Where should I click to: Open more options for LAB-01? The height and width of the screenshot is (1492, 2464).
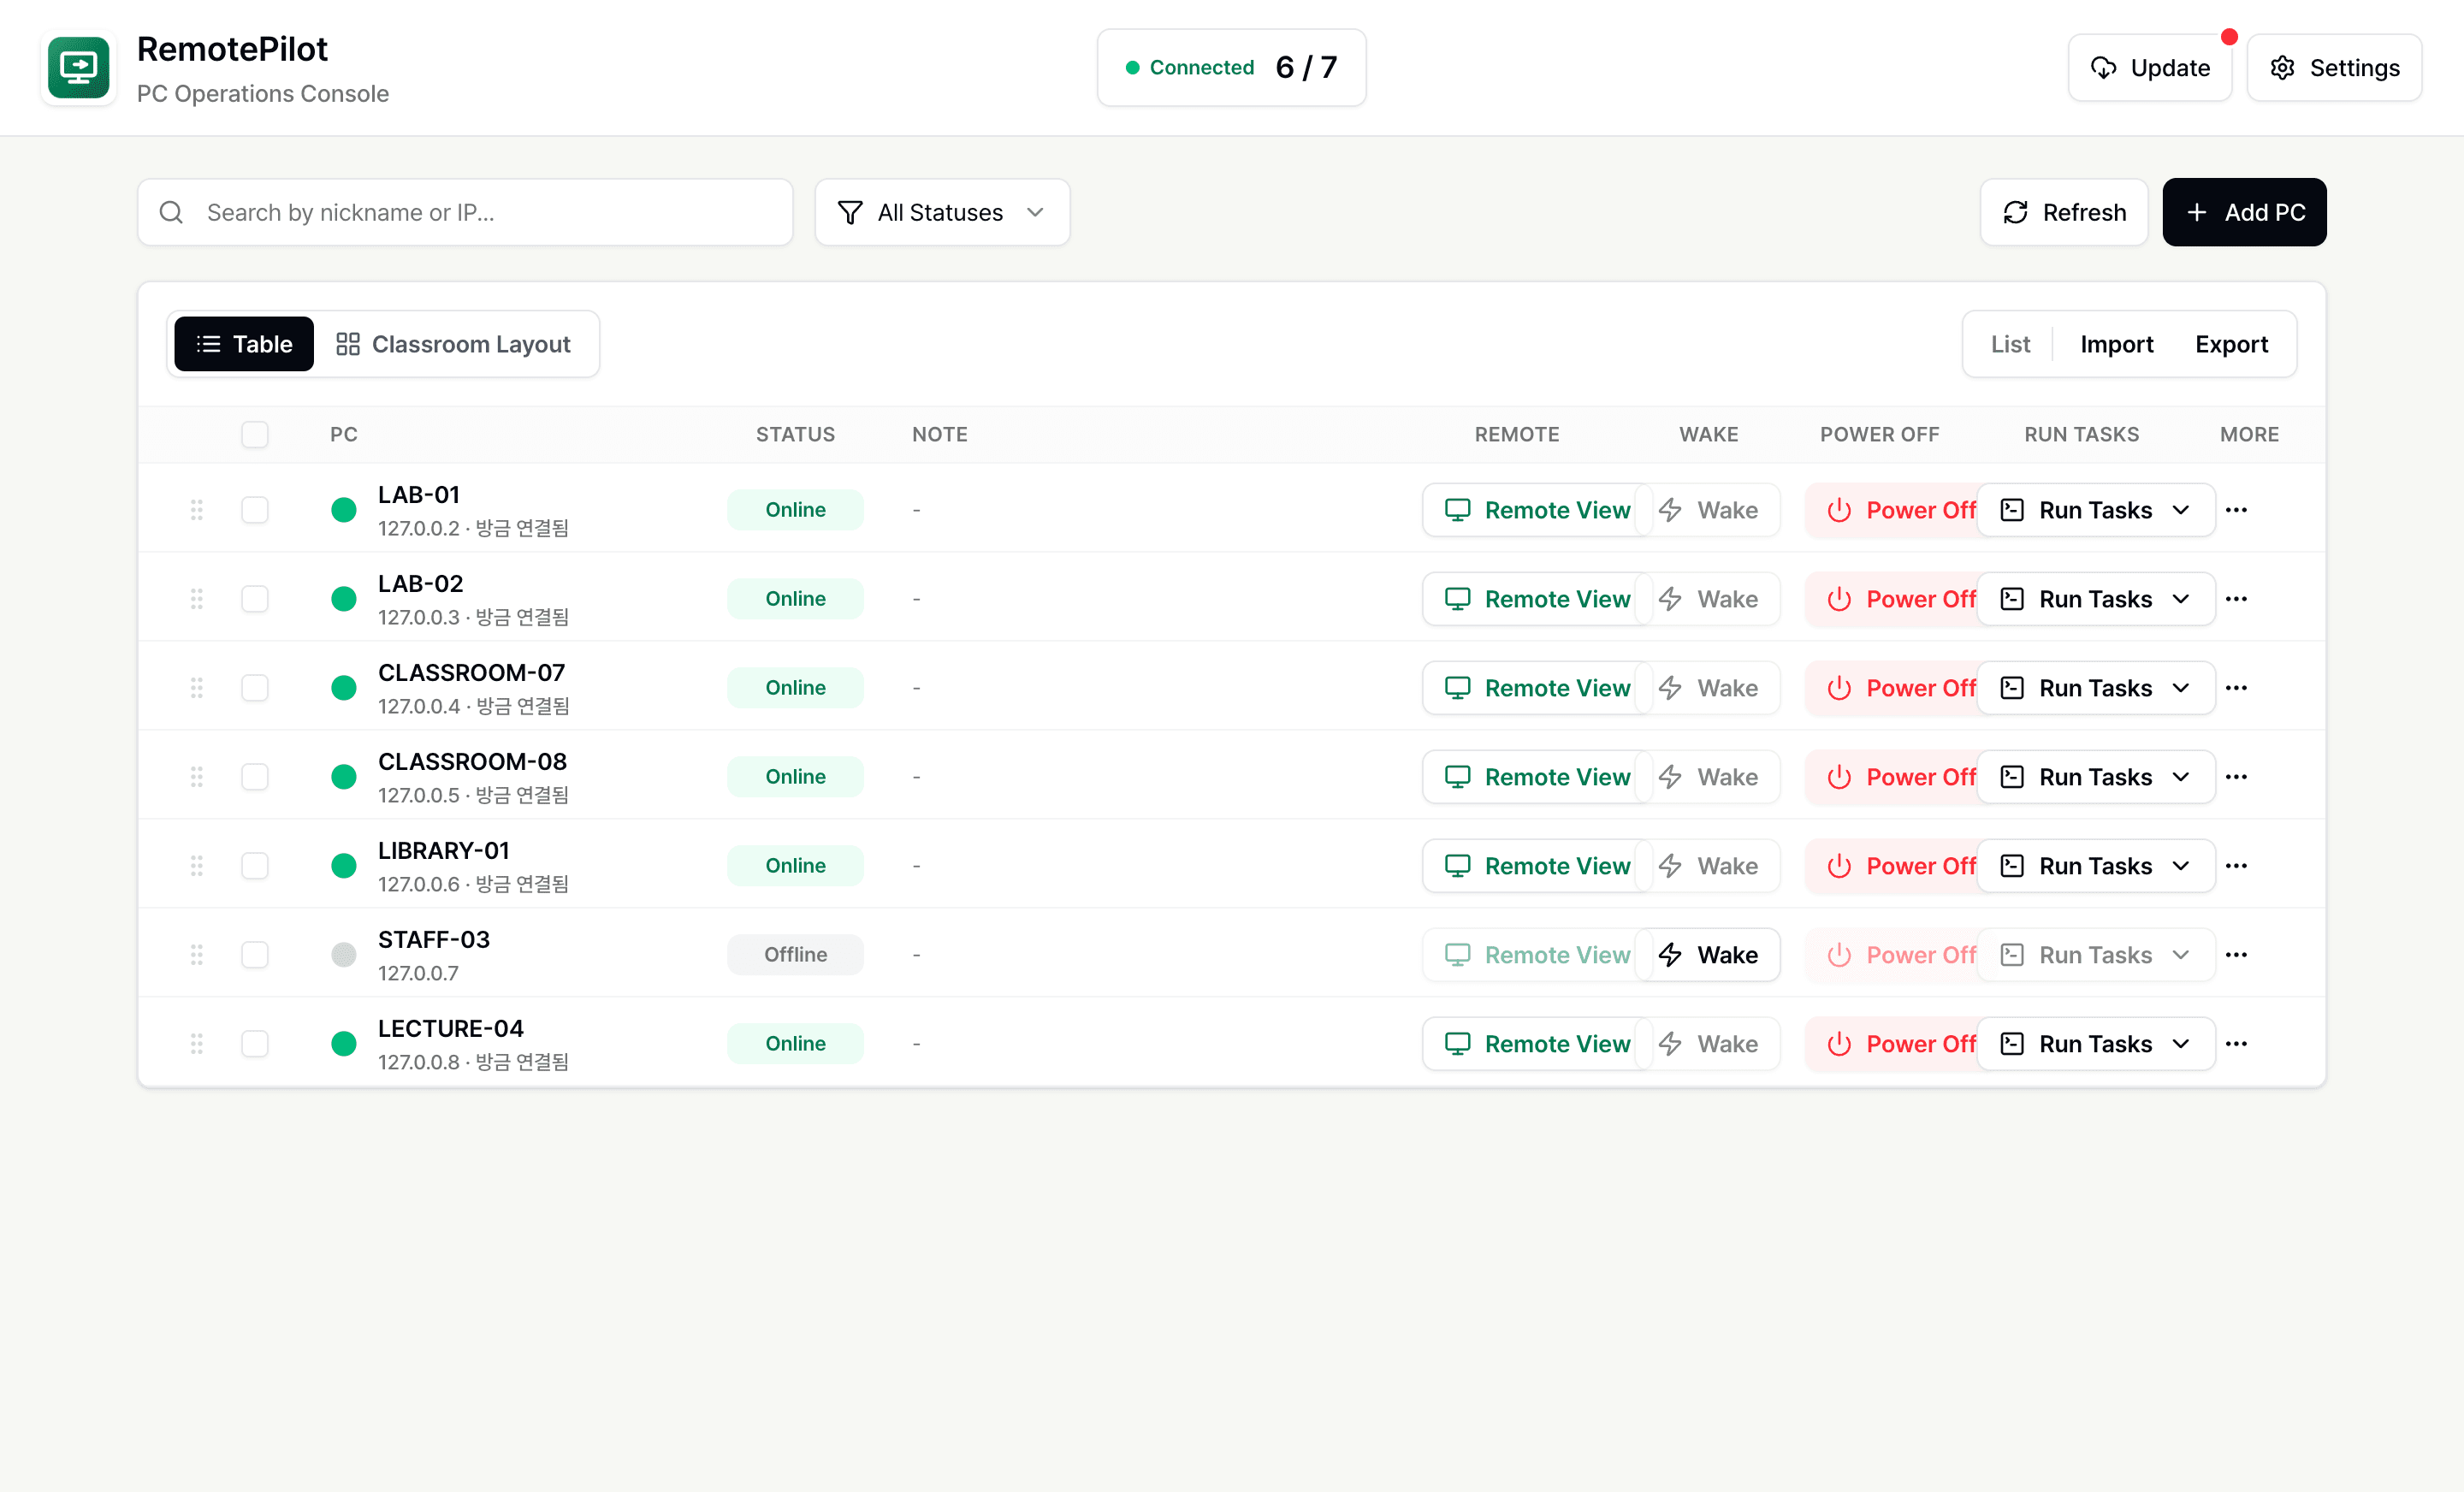pos(2237,510)
